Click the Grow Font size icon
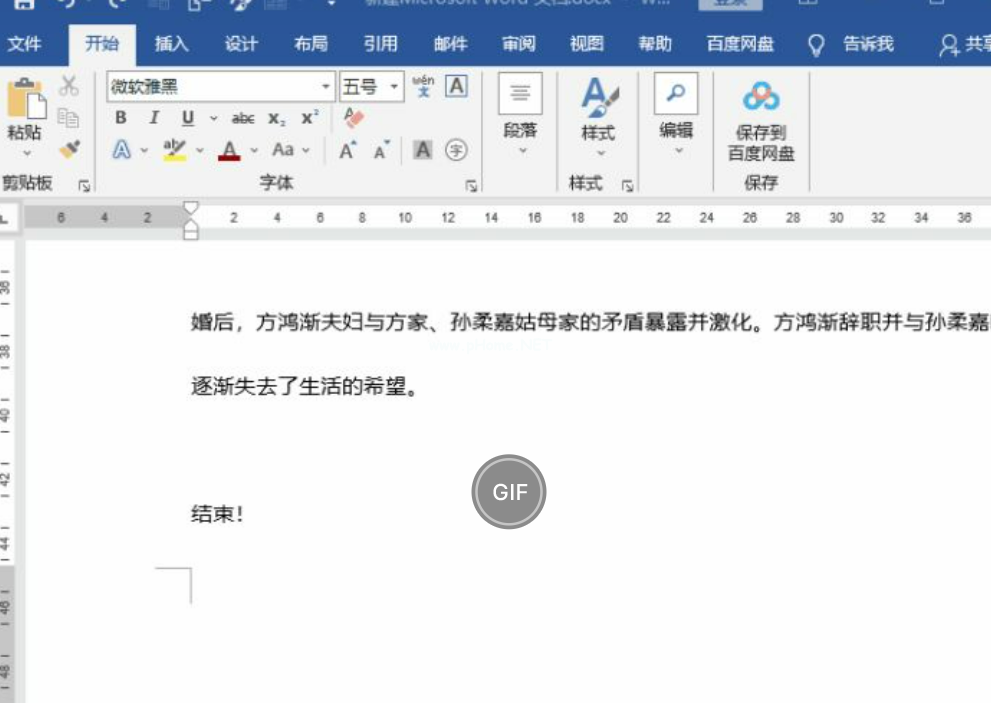 click(x=347, y=150)
